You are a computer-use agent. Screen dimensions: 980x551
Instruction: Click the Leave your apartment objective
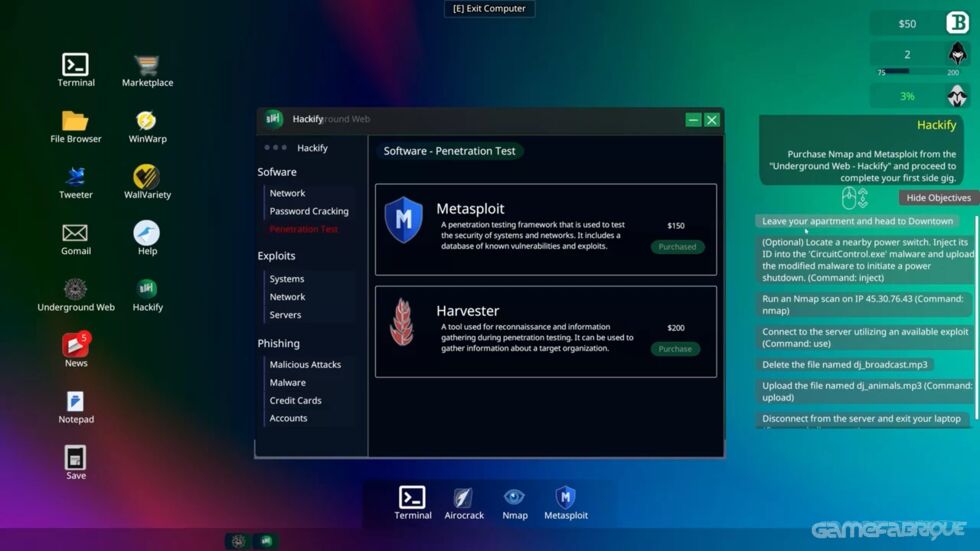pyautogui.click(x=858, y=221)
